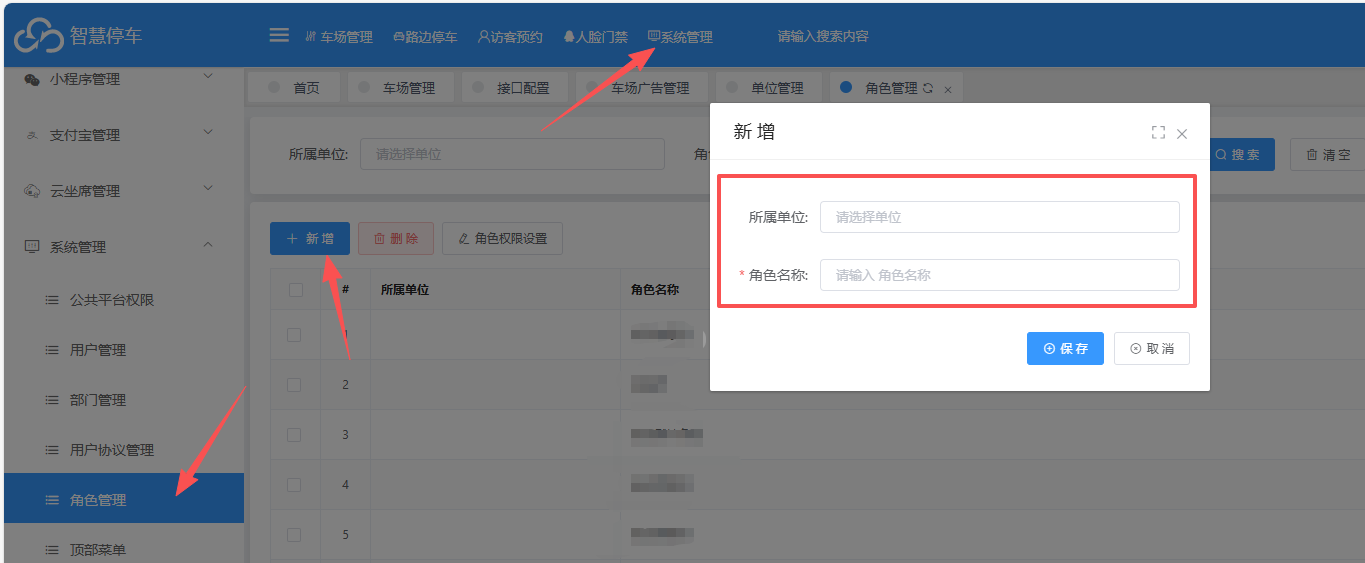The image size is (1365, 563).
Task: Switch to 接口配置 tab
Action: click(x=514, y=88)
